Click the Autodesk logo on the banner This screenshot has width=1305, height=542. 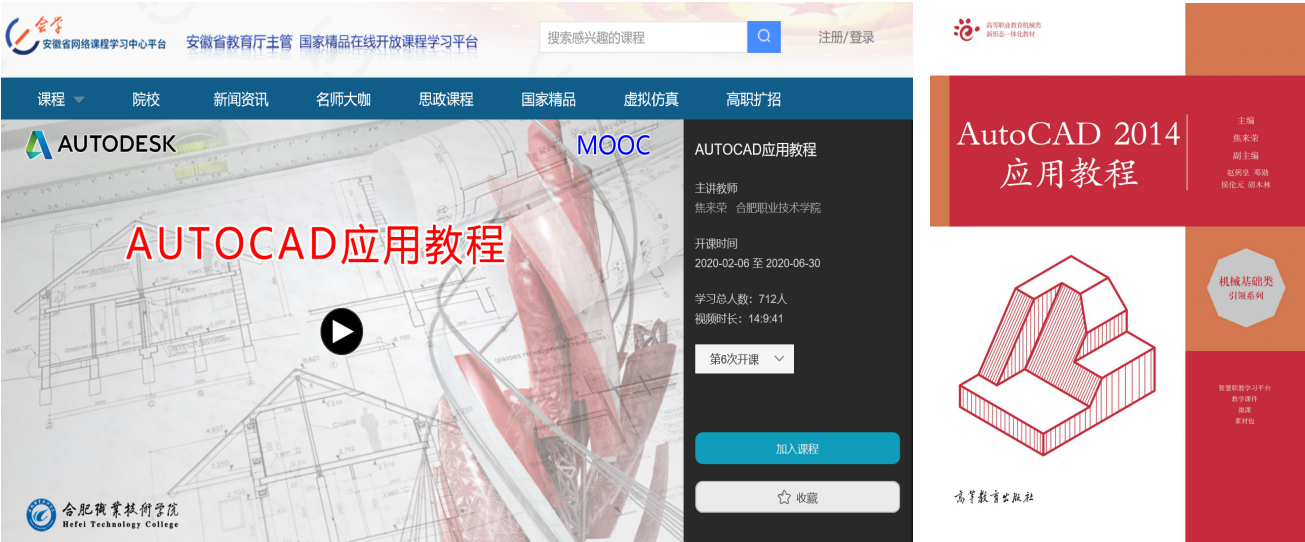[x=101, y=144]
